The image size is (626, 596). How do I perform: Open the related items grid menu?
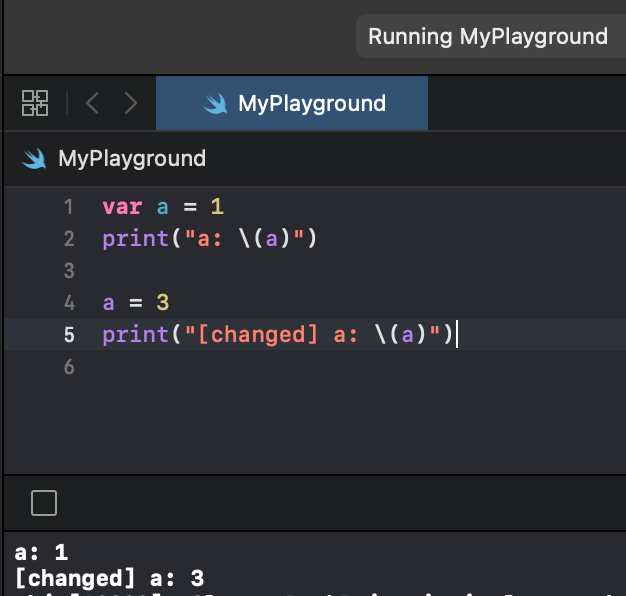[x=35, y=103]
